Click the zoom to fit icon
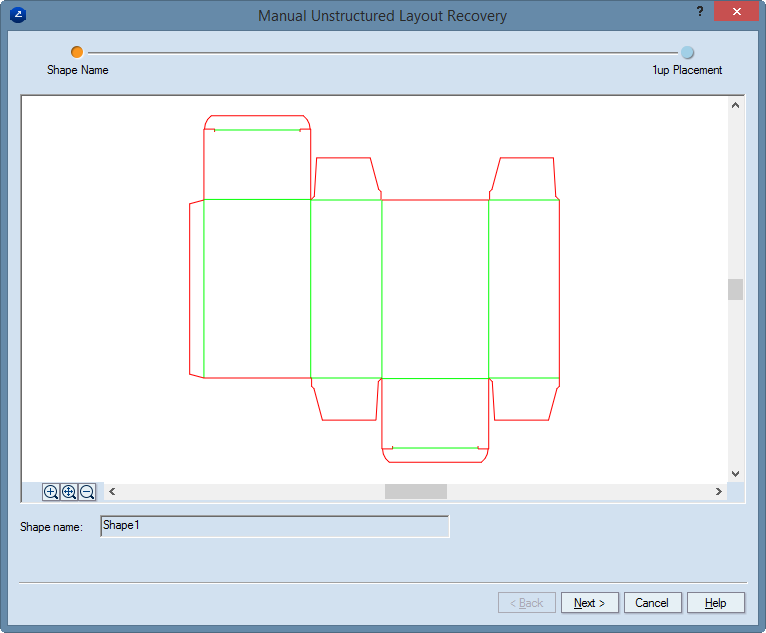 pyautogui.click(x=69, y=492)
